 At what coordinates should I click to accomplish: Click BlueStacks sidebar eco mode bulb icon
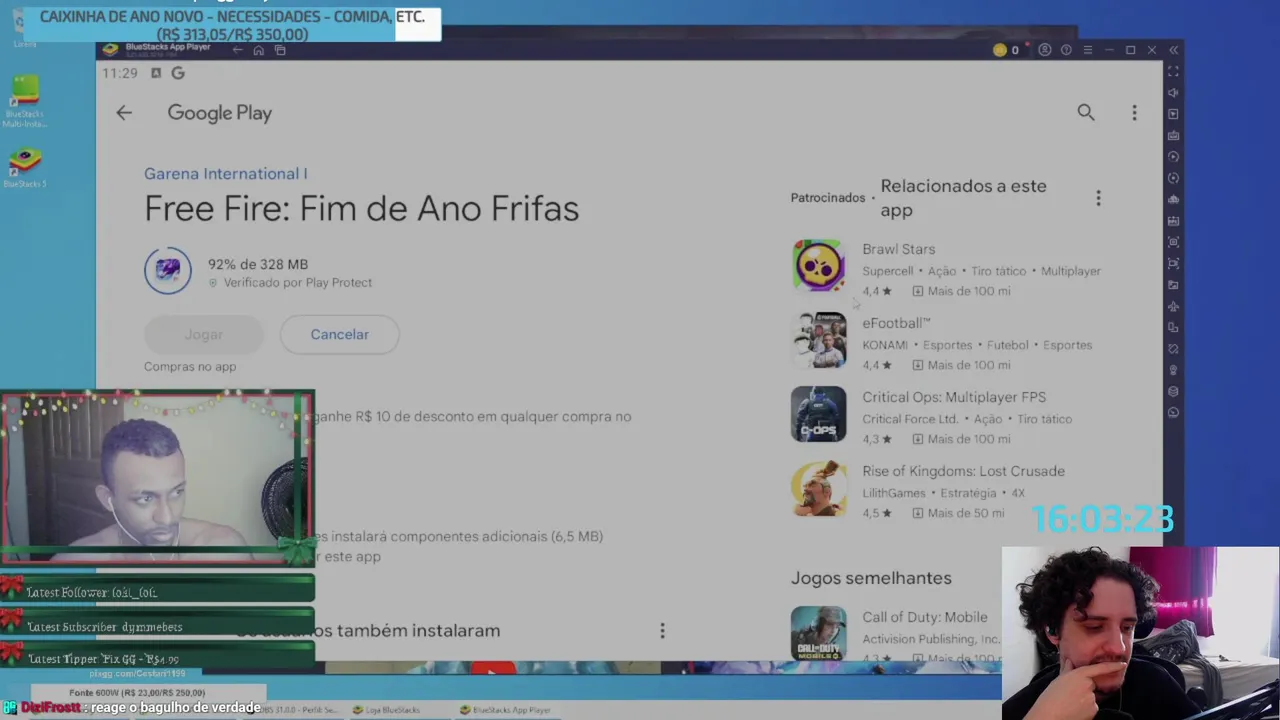(1174, 370)
